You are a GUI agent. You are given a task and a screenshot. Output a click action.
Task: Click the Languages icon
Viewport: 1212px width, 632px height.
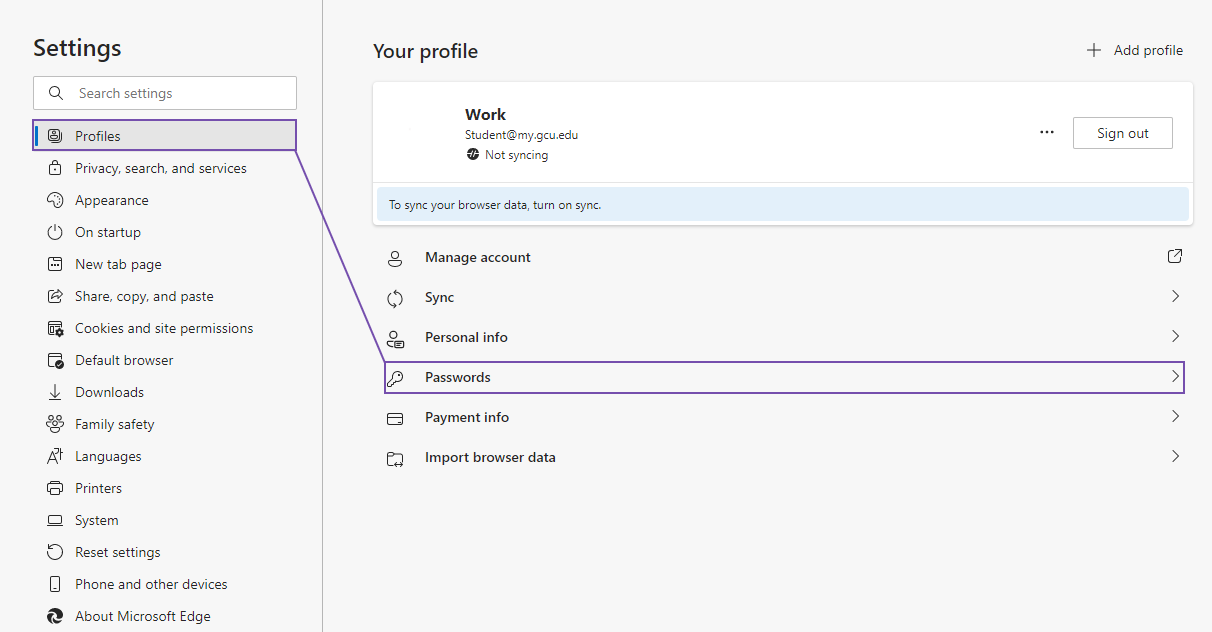[x=55, y=456]
